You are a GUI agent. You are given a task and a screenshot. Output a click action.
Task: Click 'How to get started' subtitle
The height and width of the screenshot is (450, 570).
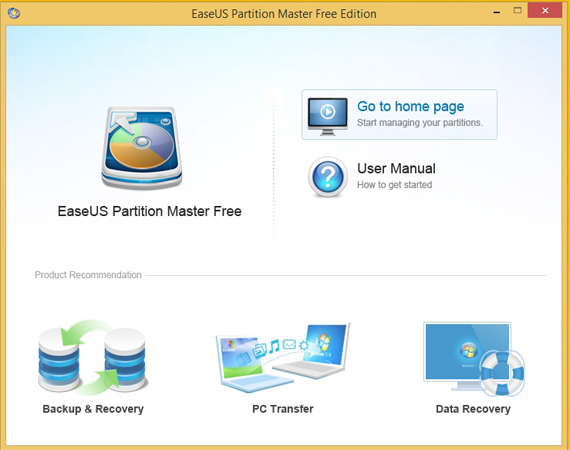tap(395, 185)
